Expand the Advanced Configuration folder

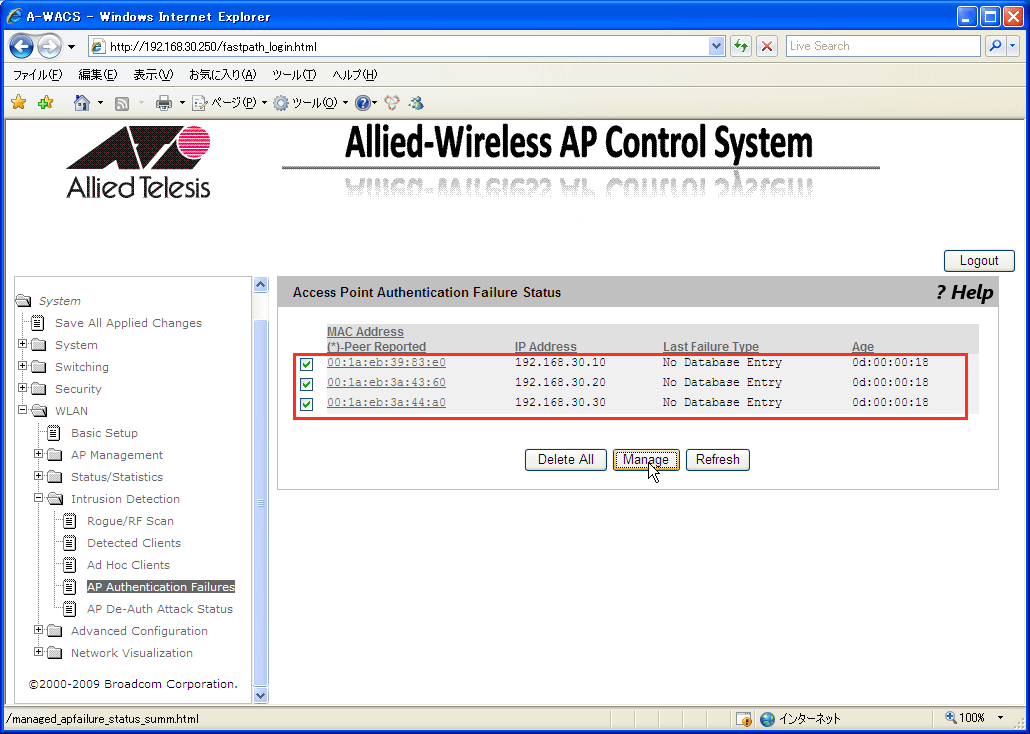pos(38,630)
